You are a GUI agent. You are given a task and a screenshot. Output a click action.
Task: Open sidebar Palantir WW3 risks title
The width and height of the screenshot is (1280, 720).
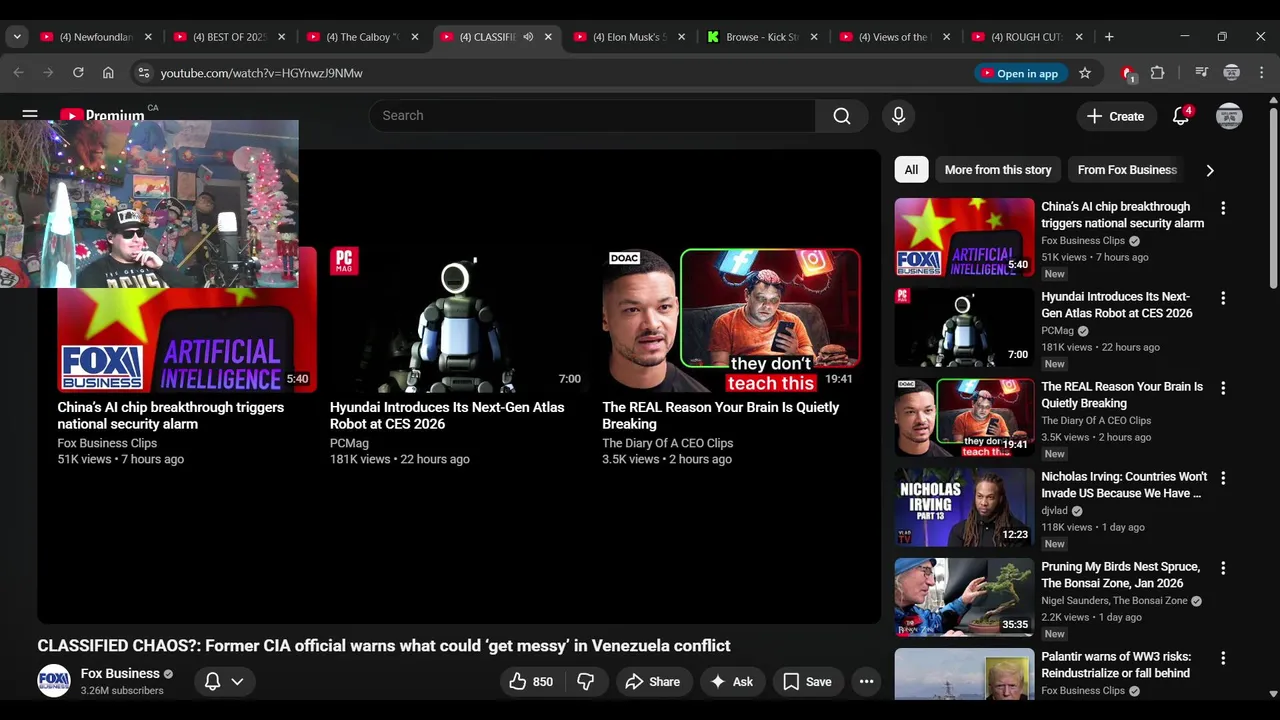coord(1116,665)
